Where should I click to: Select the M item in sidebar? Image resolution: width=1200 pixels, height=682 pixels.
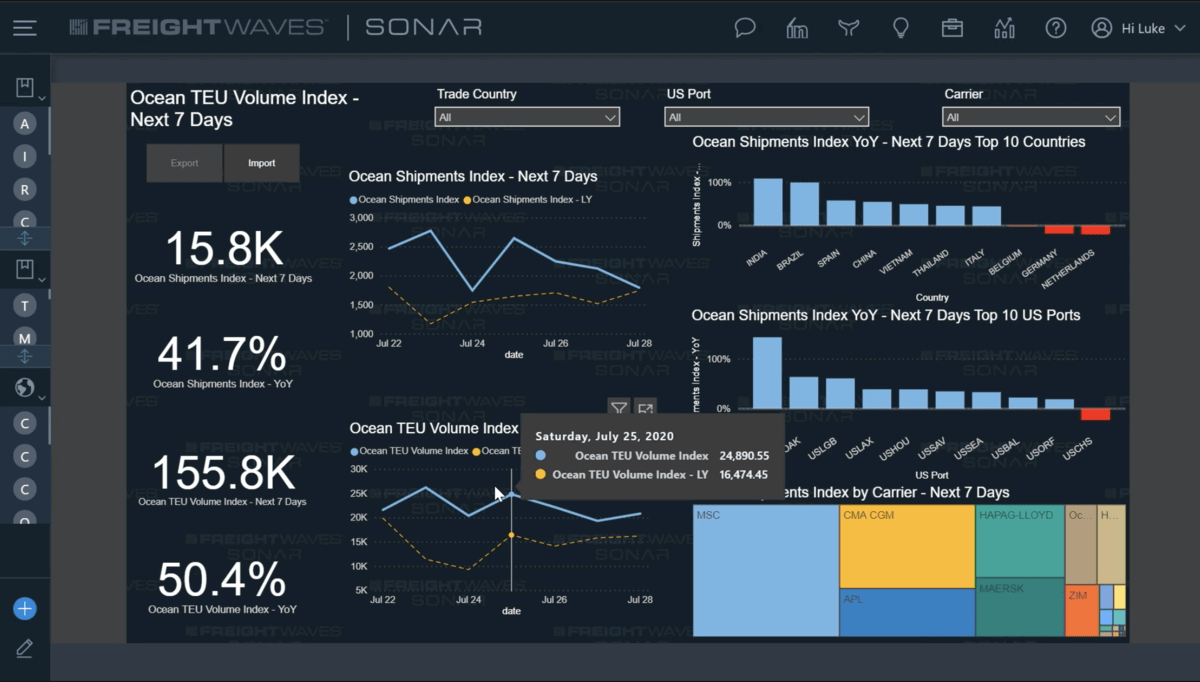(x=25, y=338)
